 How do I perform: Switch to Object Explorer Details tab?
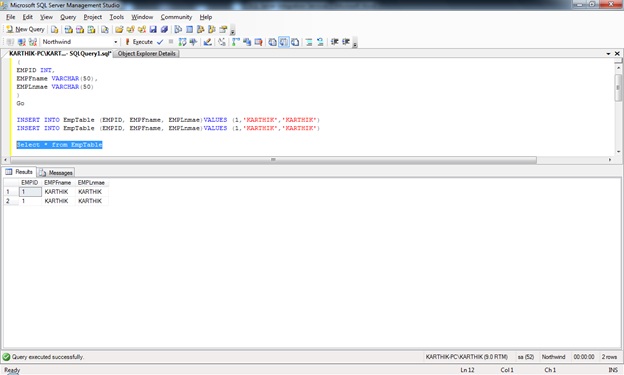pyautogui.click(x=146, y=54)
